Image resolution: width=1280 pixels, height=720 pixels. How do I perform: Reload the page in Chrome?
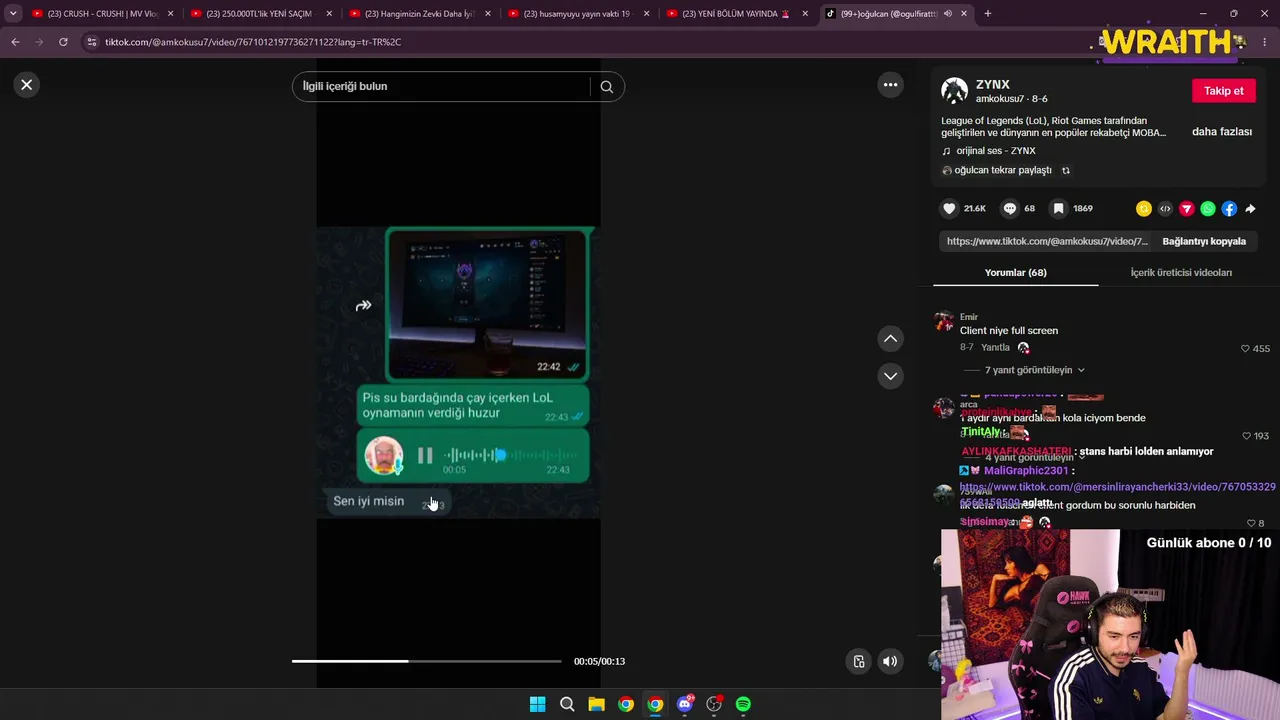(63, 42)
